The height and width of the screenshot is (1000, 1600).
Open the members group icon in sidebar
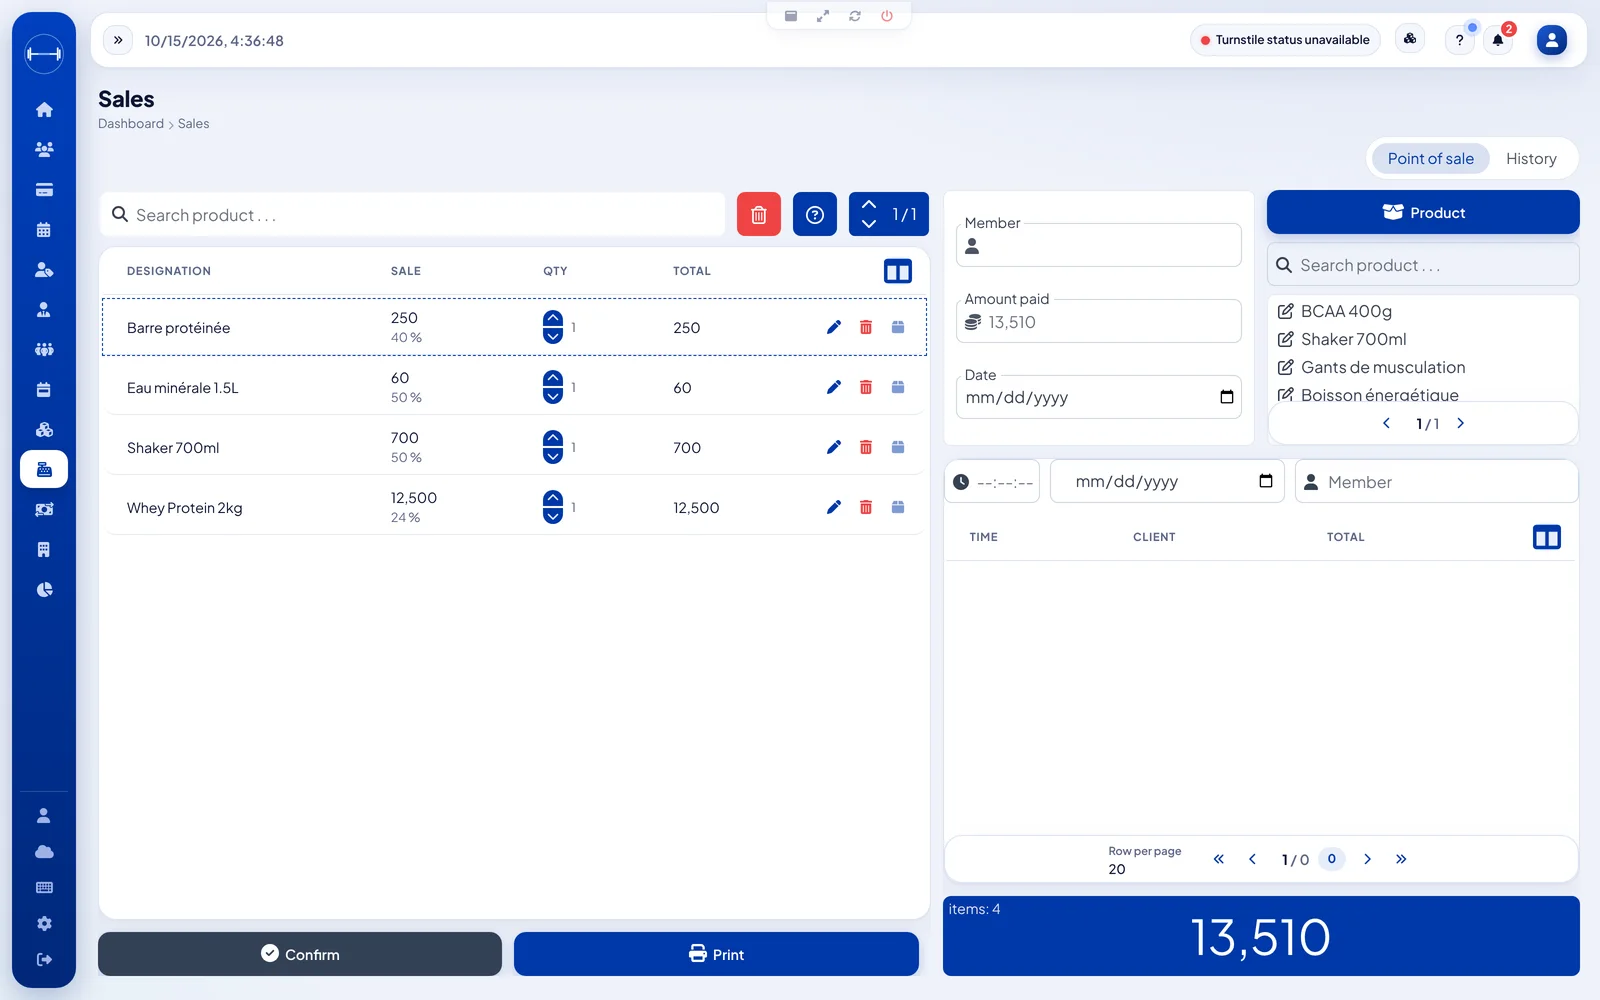click(x=44, y=150)
